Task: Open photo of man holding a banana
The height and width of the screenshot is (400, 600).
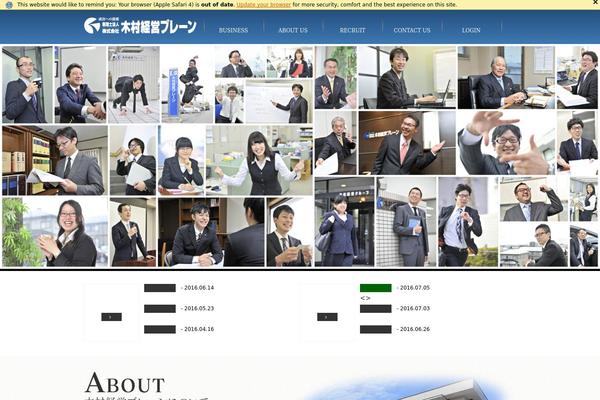Action: coord(133,160)
